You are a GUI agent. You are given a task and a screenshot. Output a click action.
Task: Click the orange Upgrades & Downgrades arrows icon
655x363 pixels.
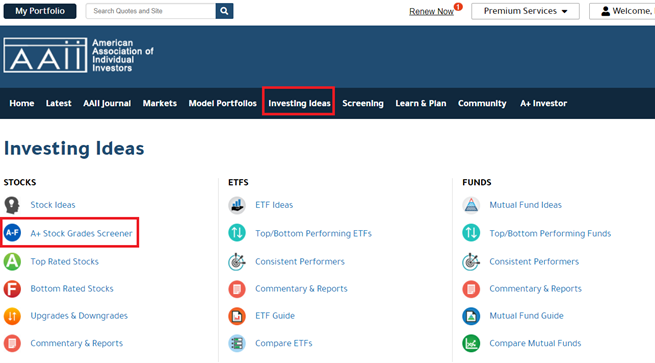[x=12, y=316]
